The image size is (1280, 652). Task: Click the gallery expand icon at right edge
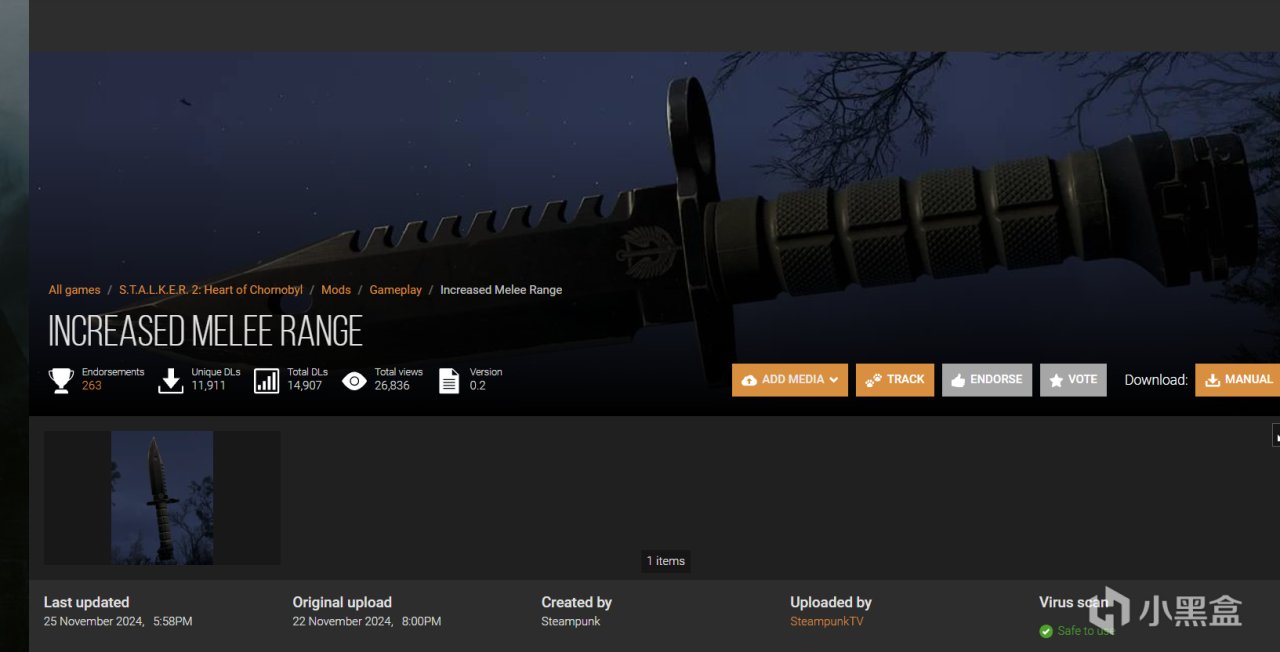(1276, 435)
